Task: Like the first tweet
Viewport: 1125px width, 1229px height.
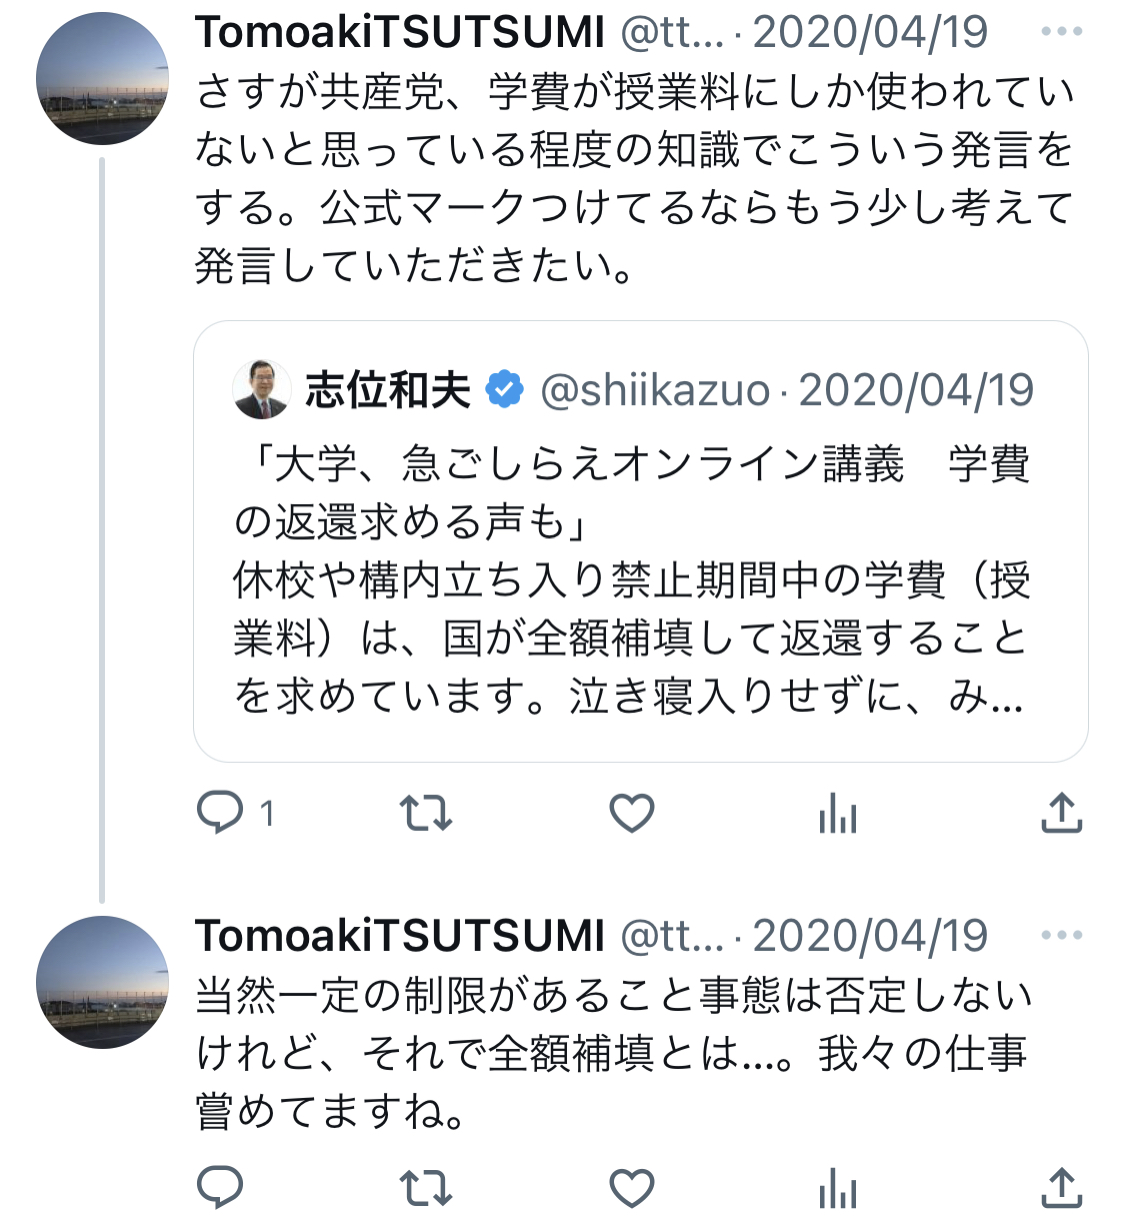Action: tap(632, 813)
